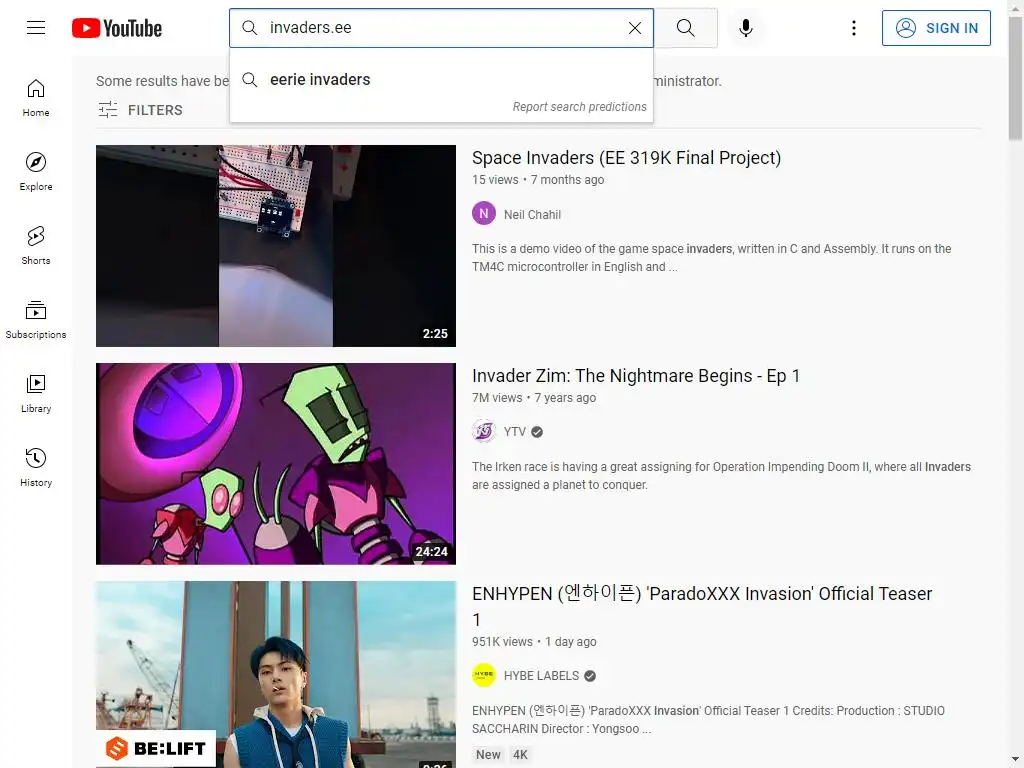Click '7M views • 7 years ago' text

coord(534,398)
